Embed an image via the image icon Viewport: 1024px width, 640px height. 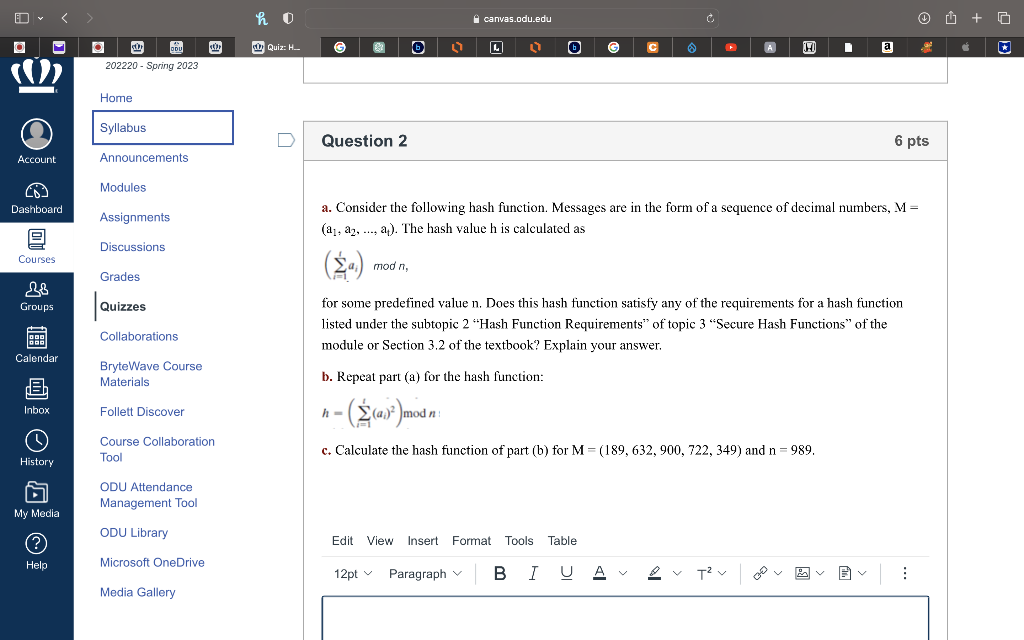tap(801, 573)
